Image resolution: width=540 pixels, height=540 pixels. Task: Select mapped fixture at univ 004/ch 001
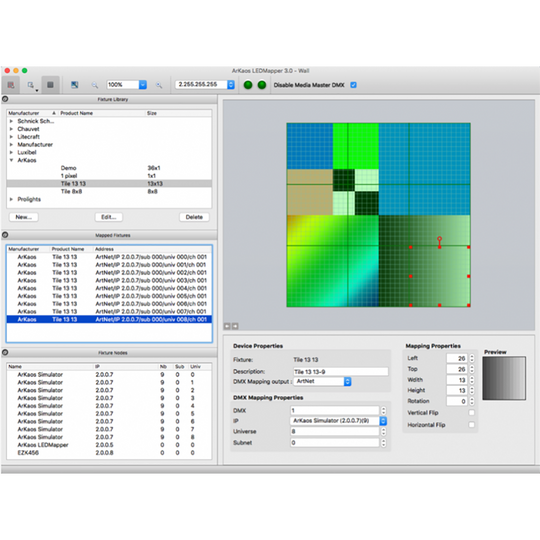tap(109, 288)
